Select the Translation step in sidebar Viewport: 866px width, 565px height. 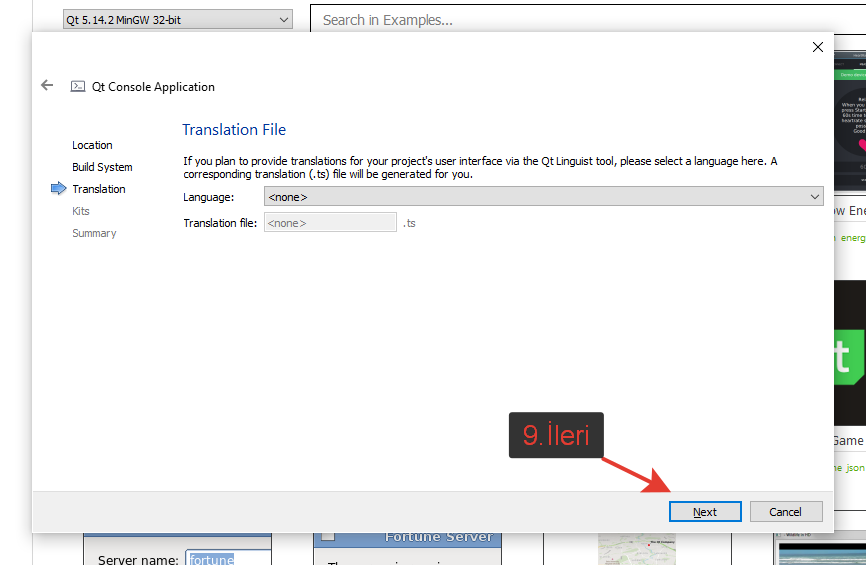[x=99, y=189]
